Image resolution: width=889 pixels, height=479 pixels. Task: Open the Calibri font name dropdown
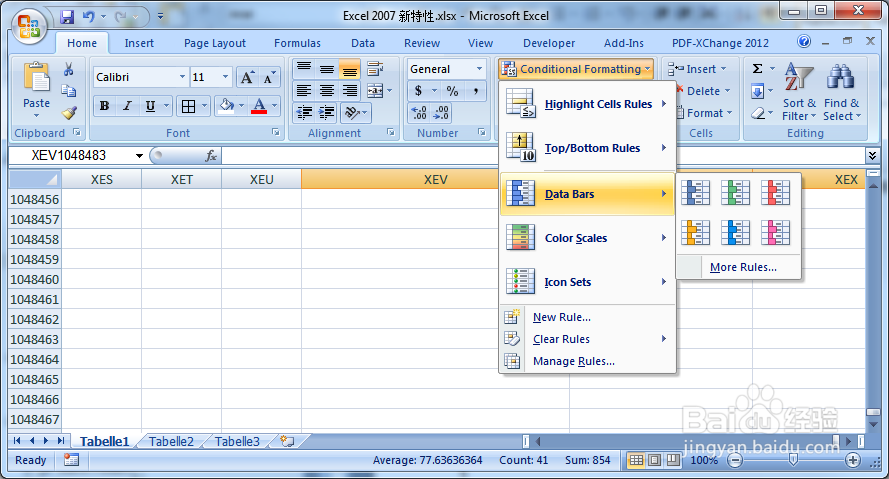pyautogui.click(x=182, y=77)
